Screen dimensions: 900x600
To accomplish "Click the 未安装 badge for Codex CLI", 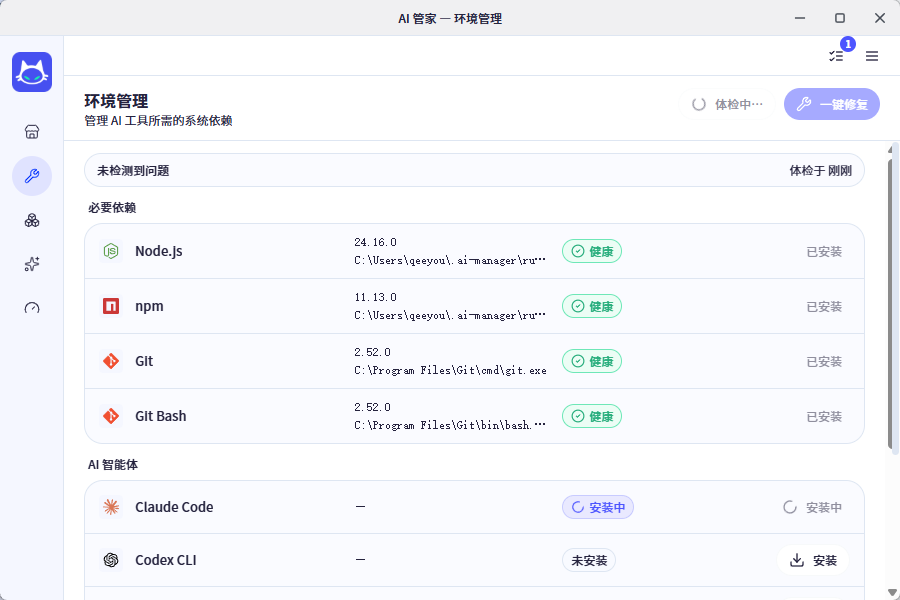I will [589, 560].
